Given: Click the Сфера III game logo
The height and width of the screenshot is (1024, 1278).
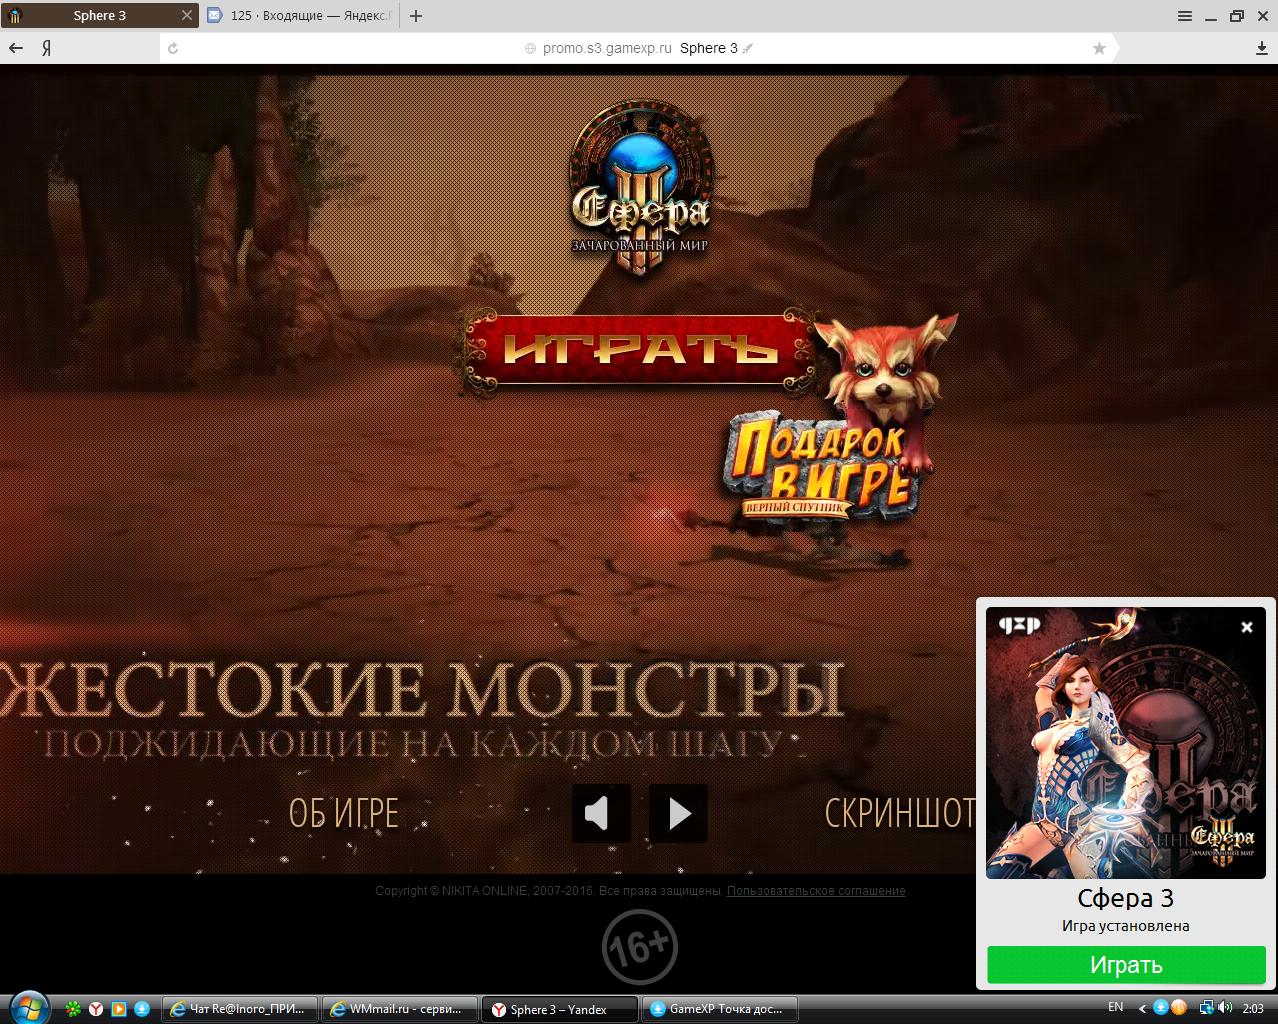Looking at the screenshot, I should (x=640, y=189).
